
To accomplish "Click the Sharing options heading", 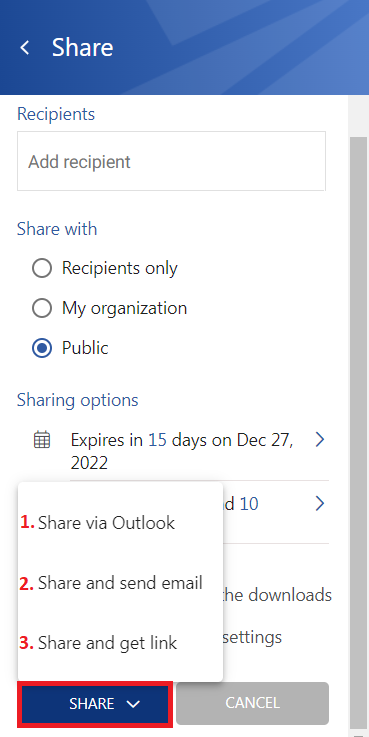I will coord(78,400).
